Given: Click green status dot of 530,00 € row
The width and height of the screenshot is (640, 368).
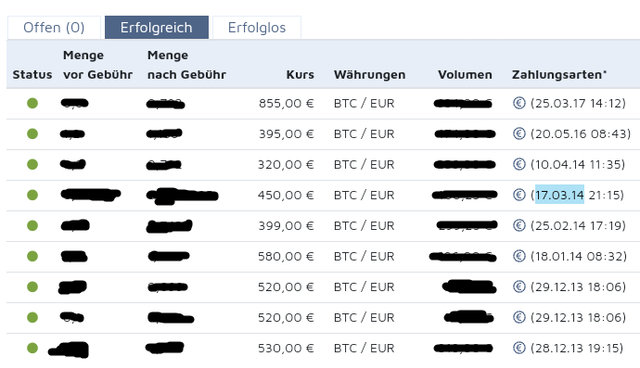Looking at the screenshot, I should [x=32, y=348].
